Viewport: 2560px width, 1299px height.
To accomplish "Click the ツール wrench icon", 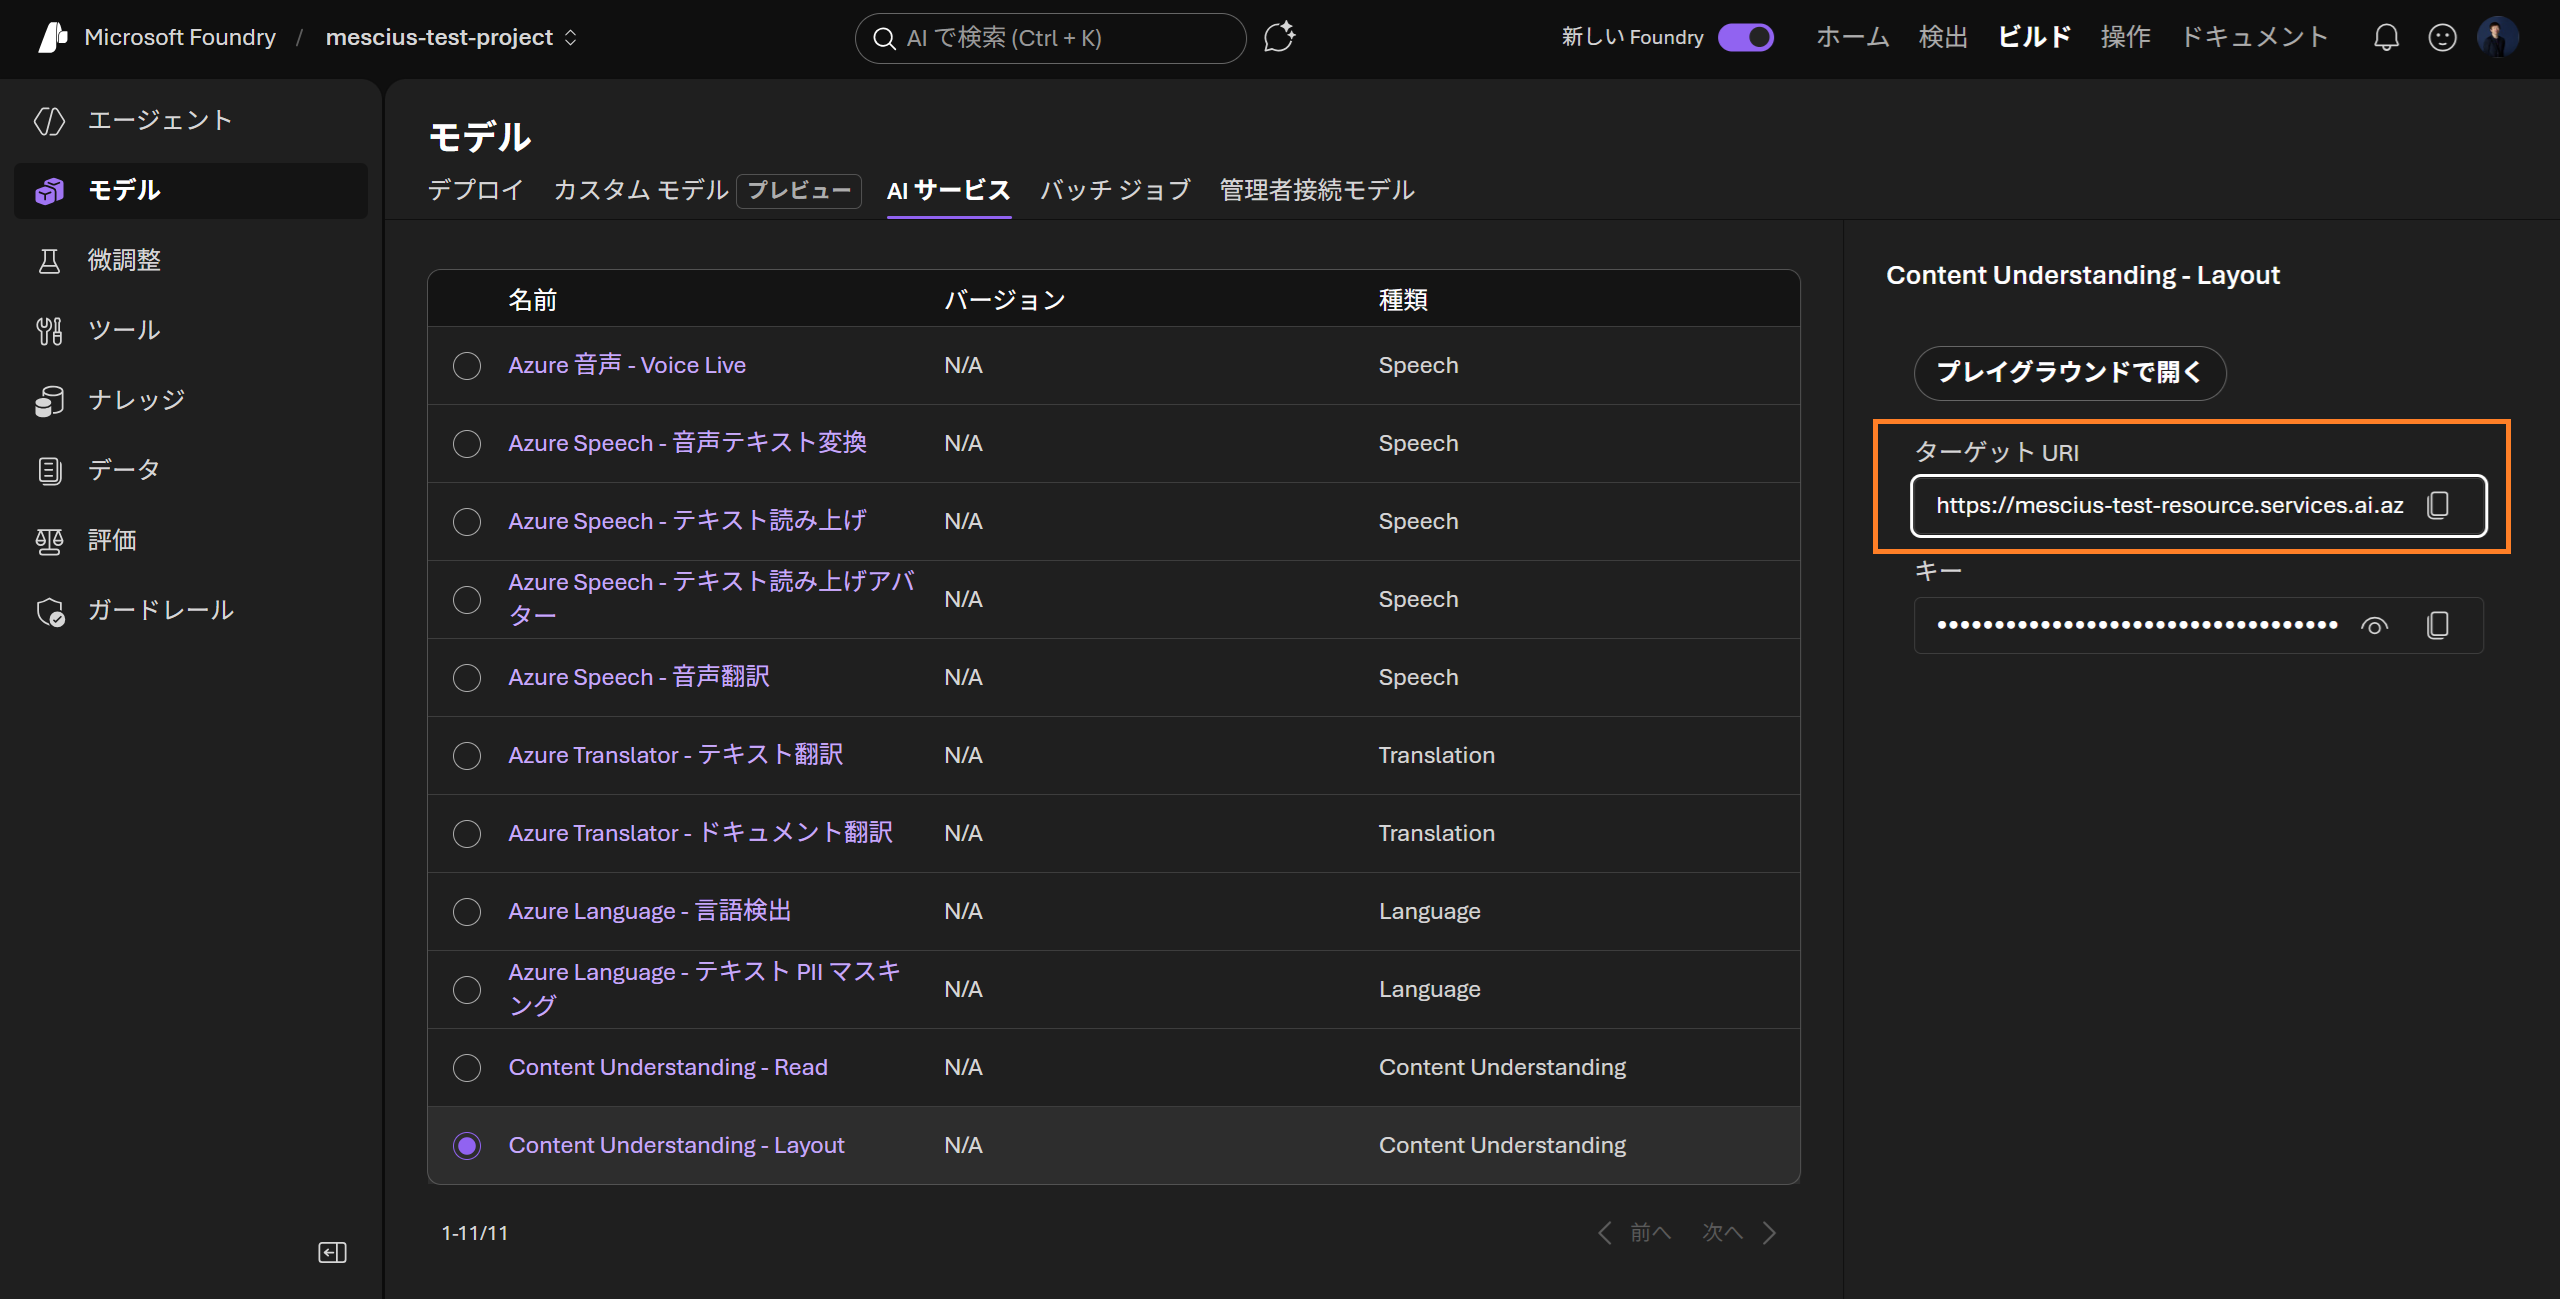I will pyautogui.click(x=49, y=331).
